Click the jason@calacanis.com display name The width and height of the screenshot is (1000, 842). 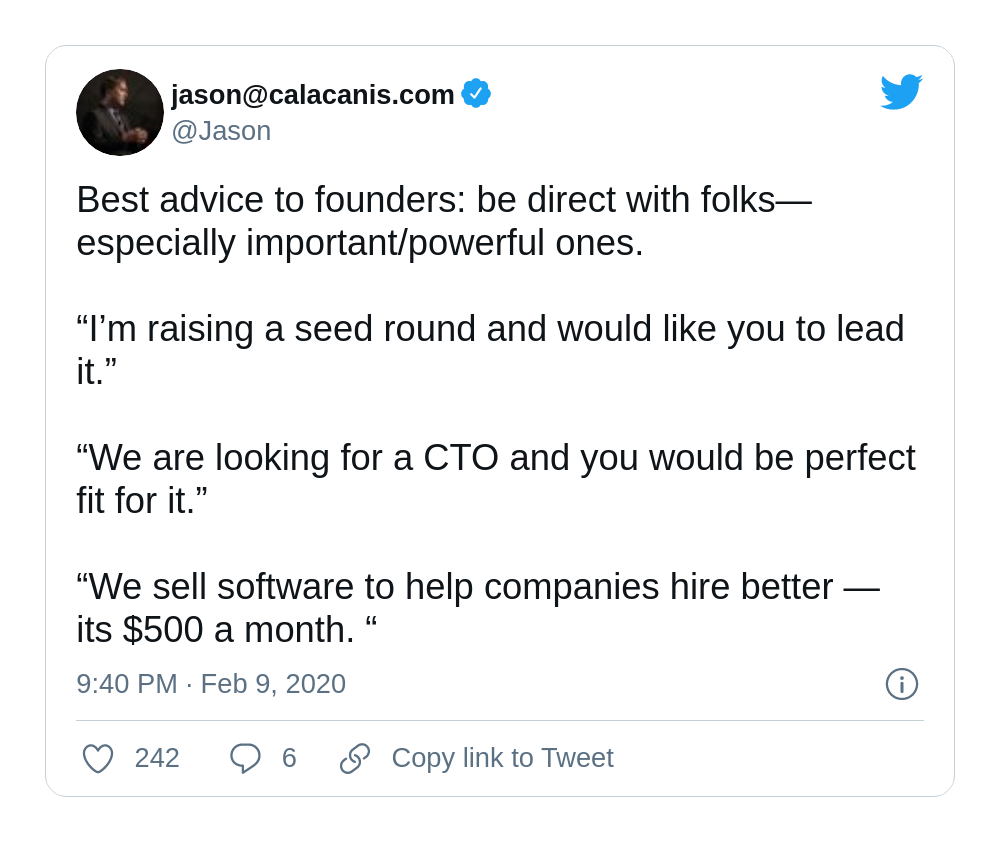312,94
